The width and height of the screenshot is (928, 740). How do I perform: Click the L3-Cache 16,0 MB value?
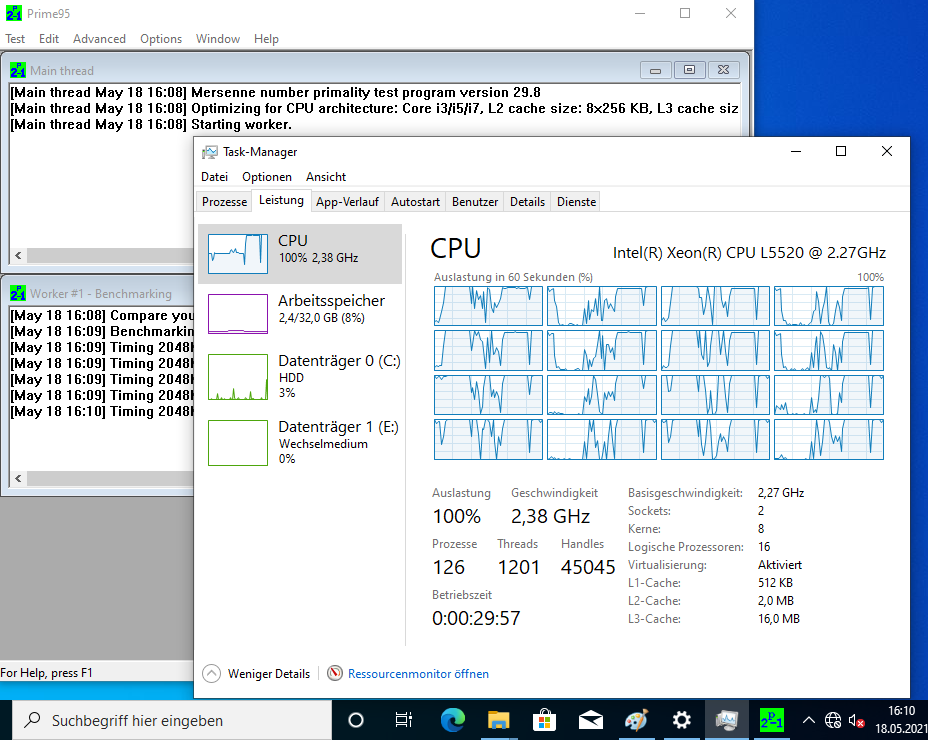coord(779,619)
